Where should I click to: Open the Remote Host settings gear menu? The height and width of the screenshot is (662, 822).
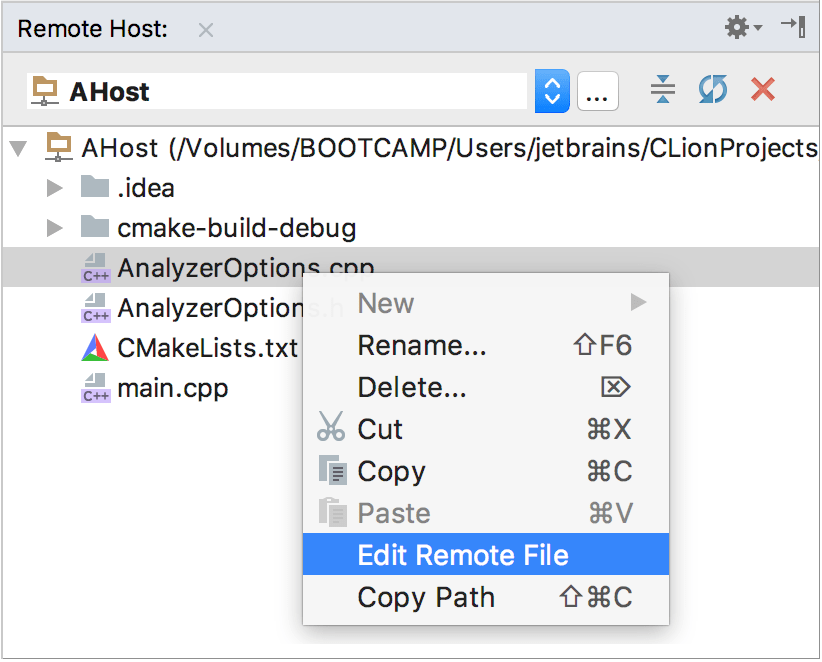(x=737, y=27)
